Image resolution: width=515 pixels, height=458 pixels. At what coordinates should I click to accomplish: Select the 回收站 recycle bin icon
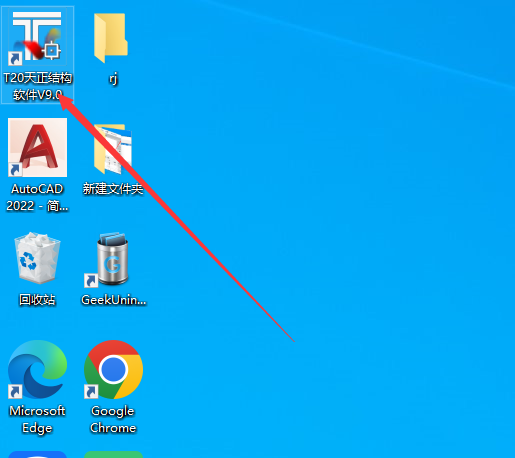click(x=37, y=258)
